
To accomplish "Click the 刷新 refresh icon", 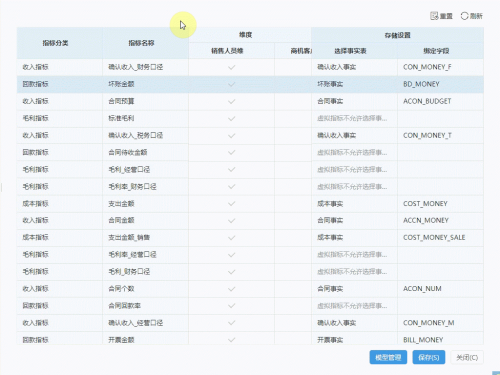I will pos(465,16).
